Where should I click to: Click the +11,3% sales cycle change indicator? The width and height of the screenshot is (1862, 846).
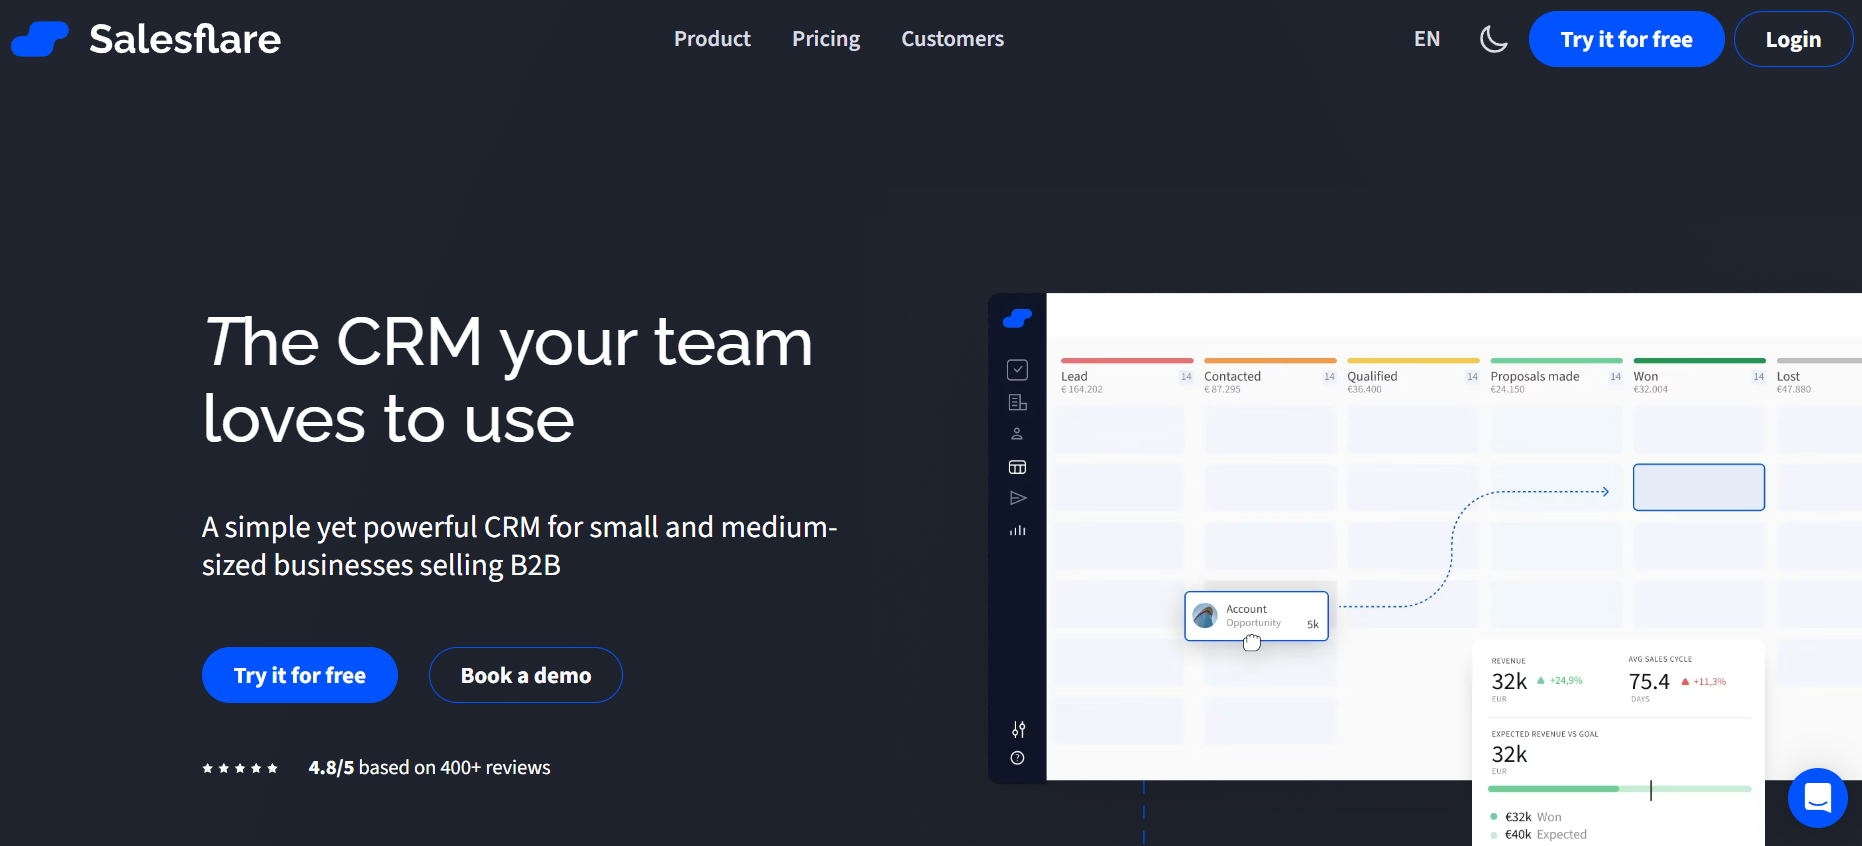[1703, 682]
